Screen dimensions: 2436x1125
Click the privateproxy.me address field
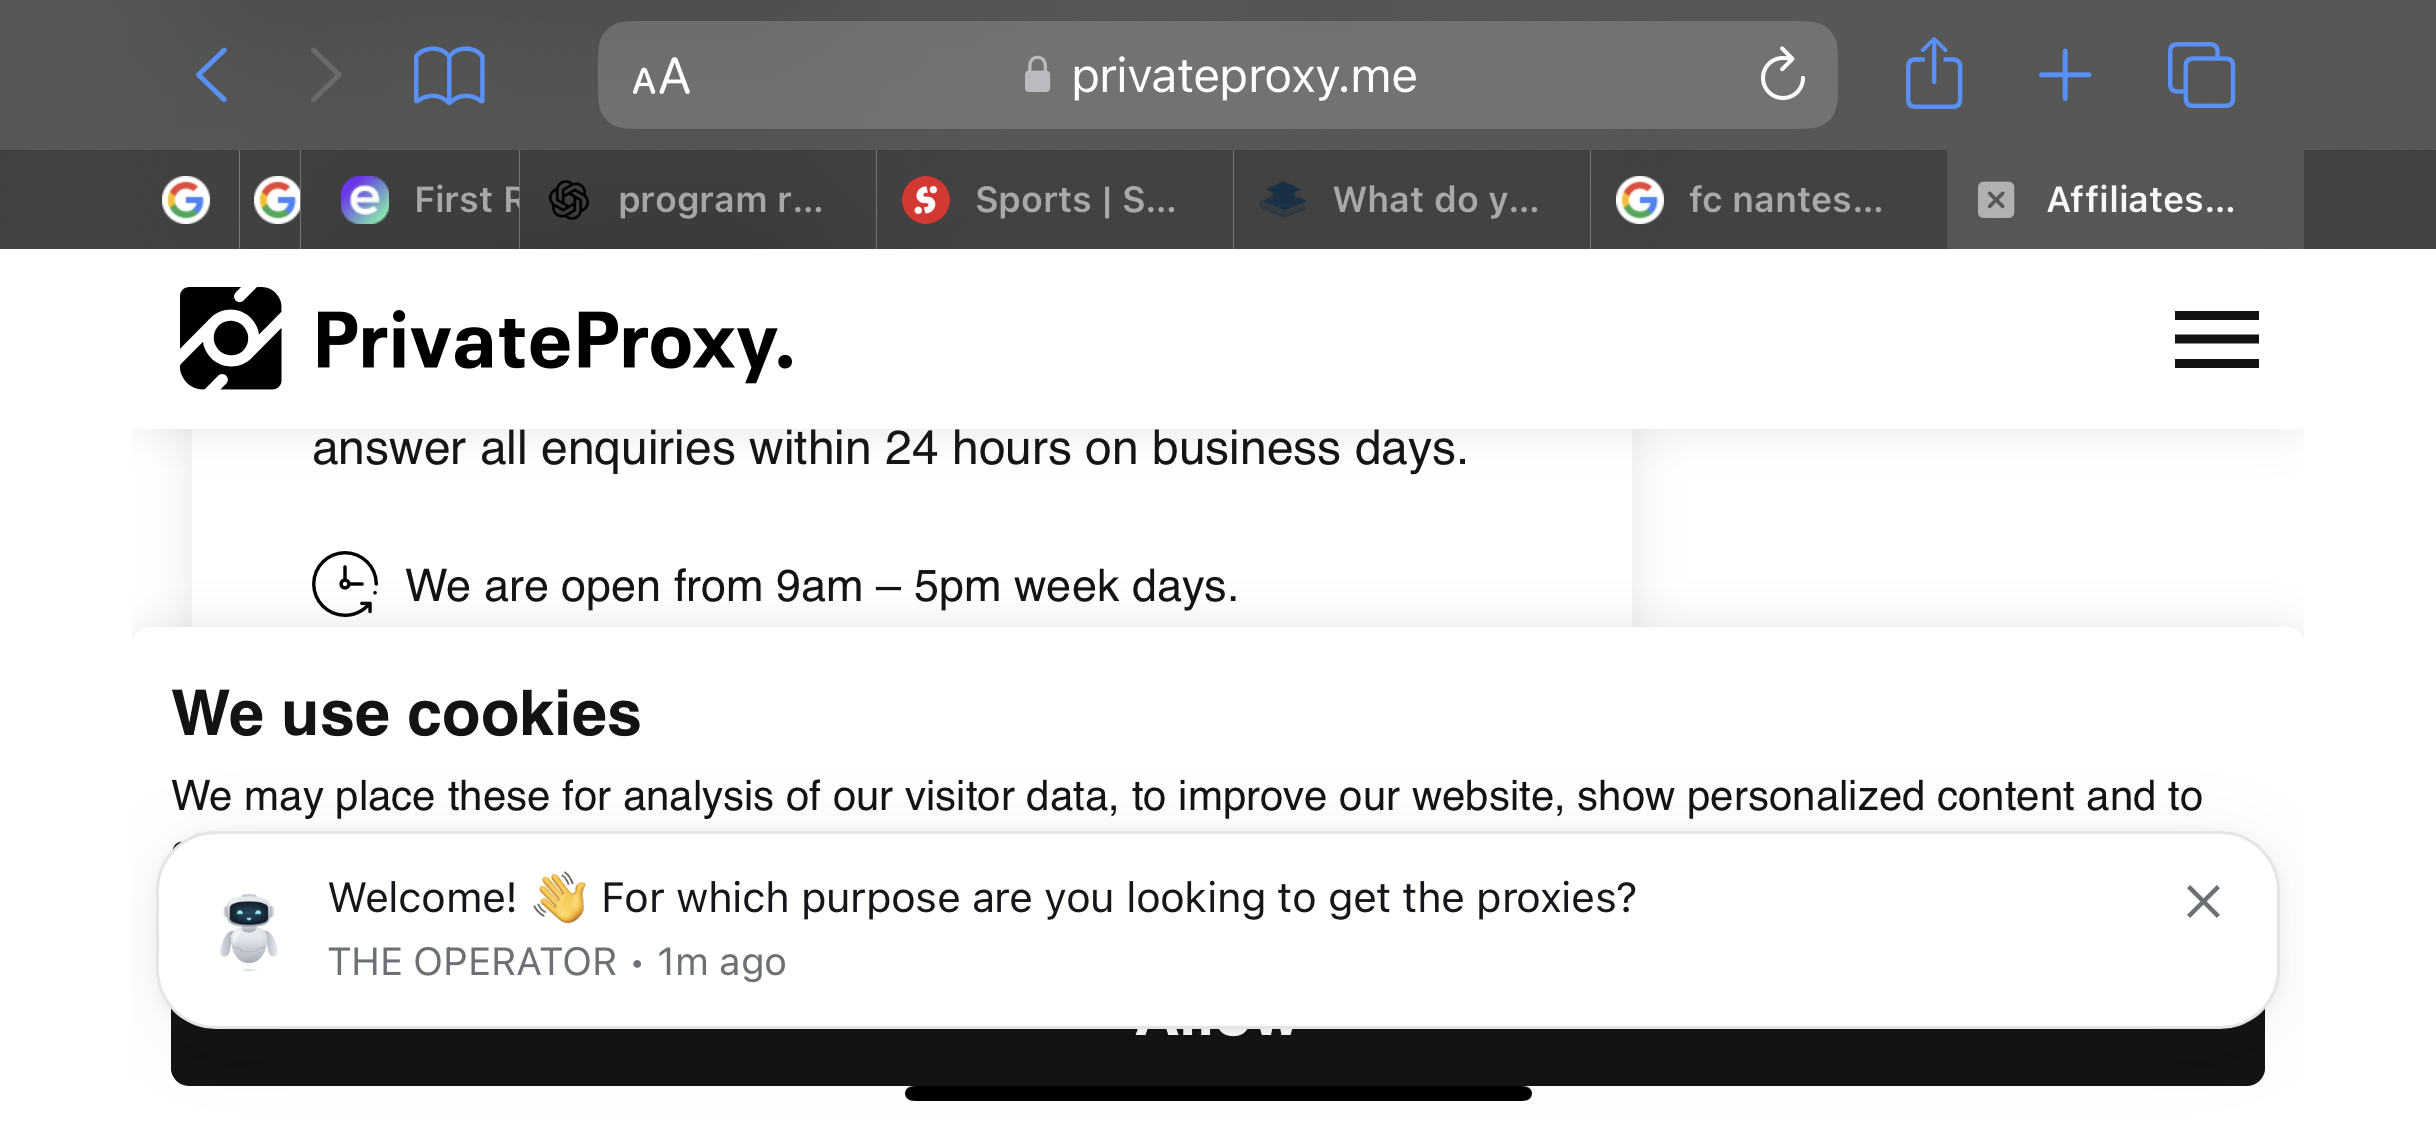point(1217,75)
